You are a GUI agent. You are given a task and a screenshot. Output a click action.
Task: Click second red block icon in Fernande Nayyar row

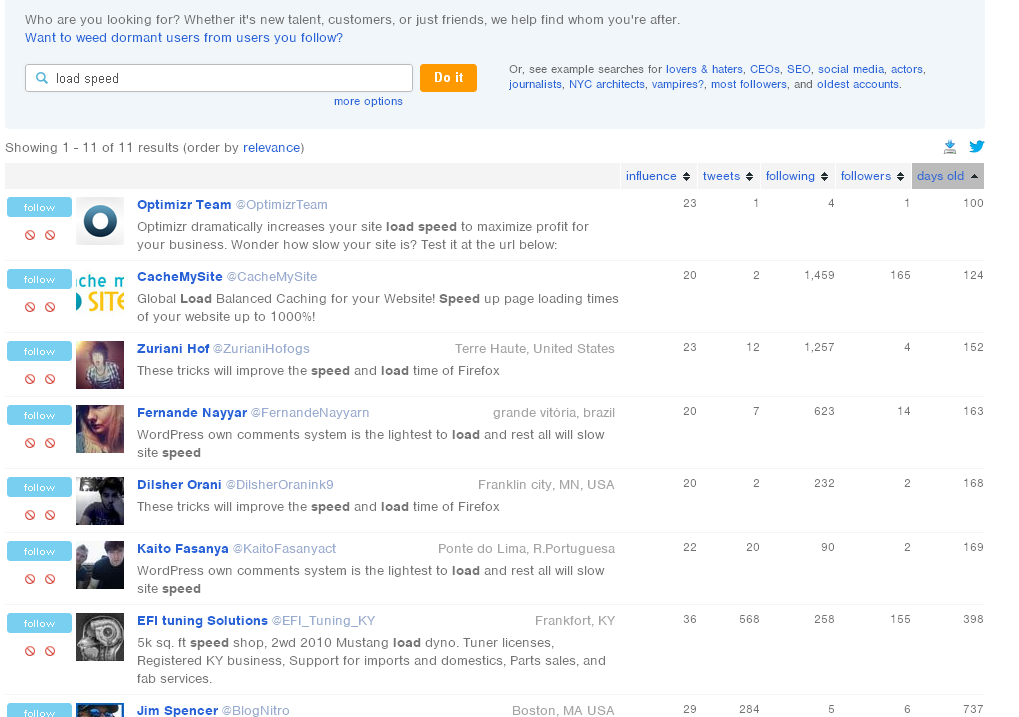tap(50, 443)
